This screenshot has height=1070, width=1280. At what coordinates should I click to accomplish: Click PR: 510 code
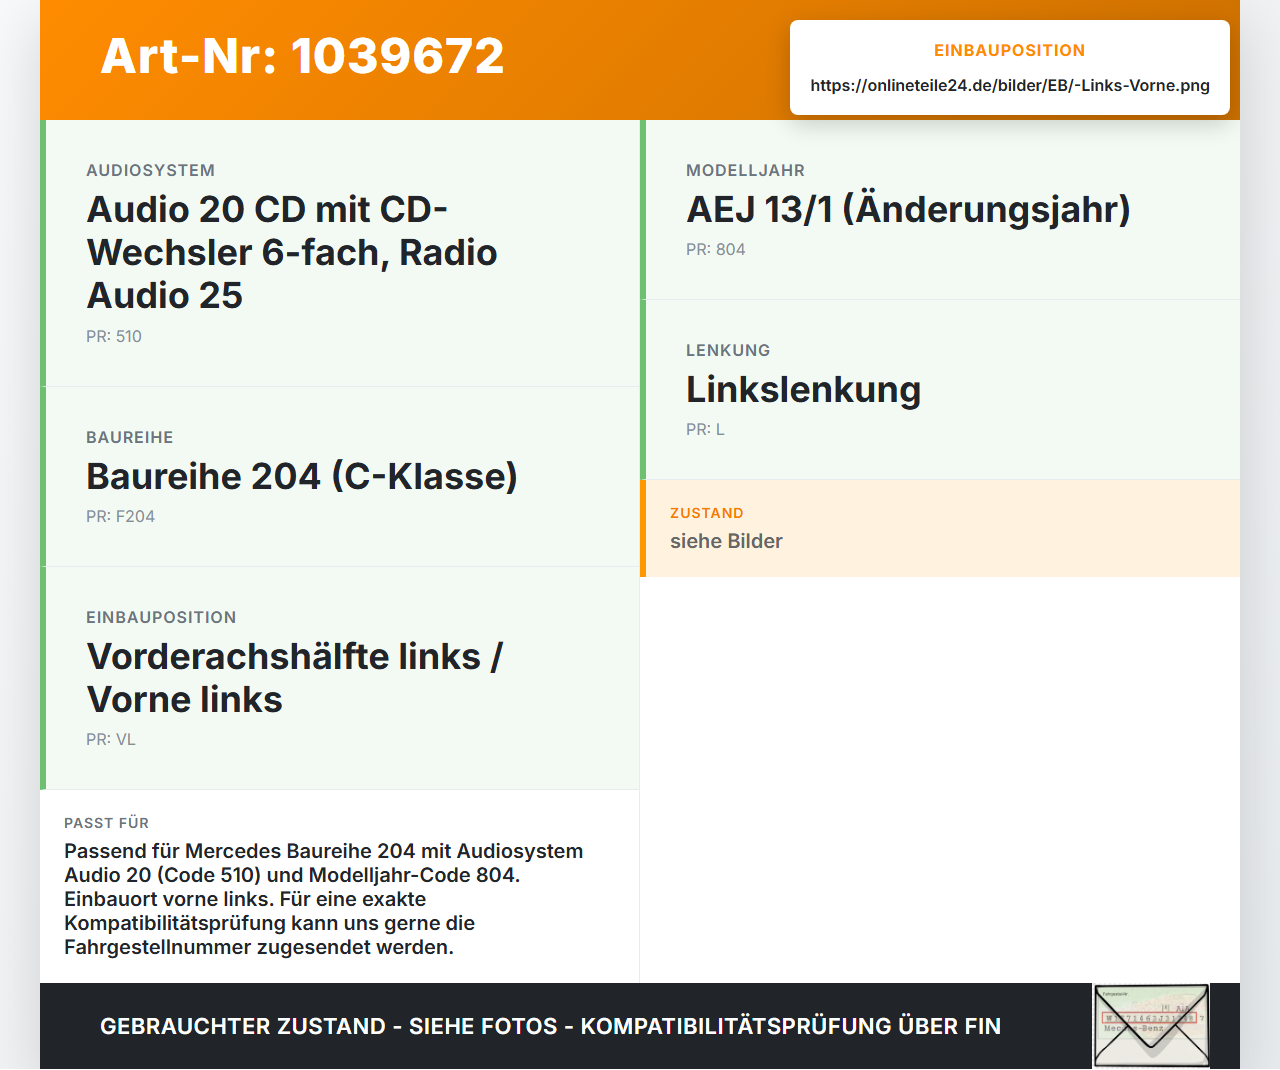click(x=114, y=336)
